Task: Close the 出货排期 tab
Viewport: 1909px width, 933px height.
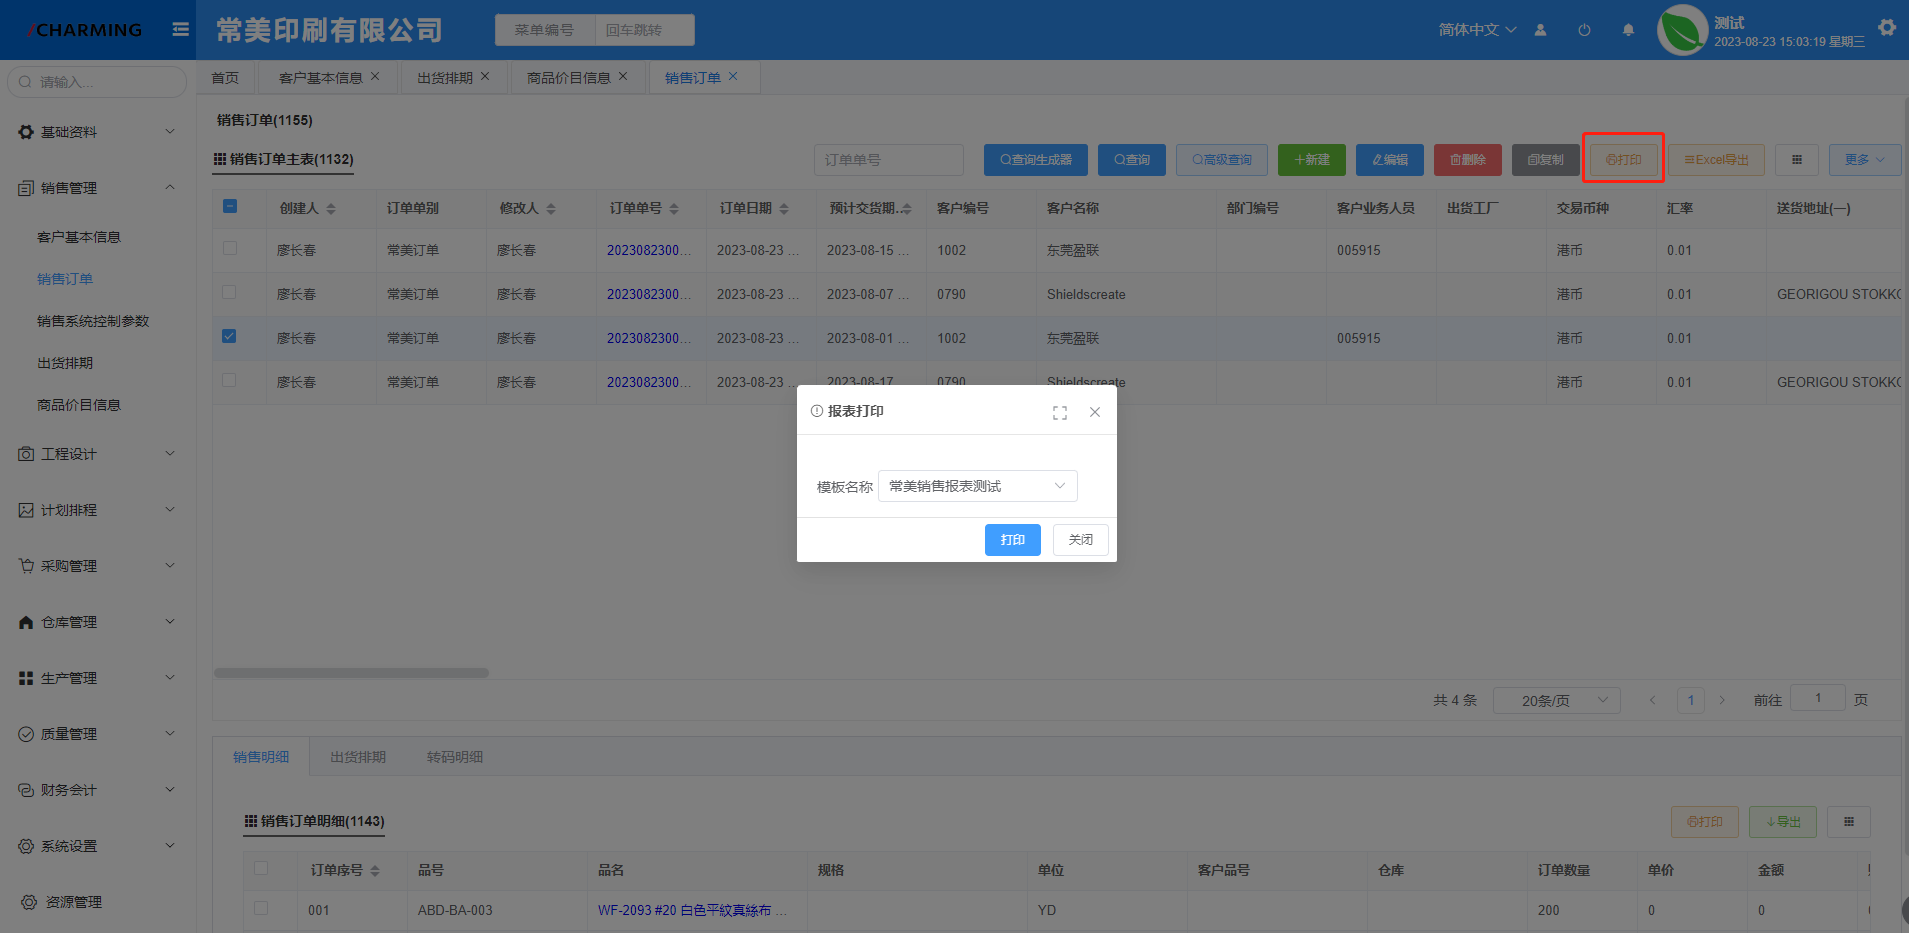Action: pyautogui.click(x=485, y=76)
